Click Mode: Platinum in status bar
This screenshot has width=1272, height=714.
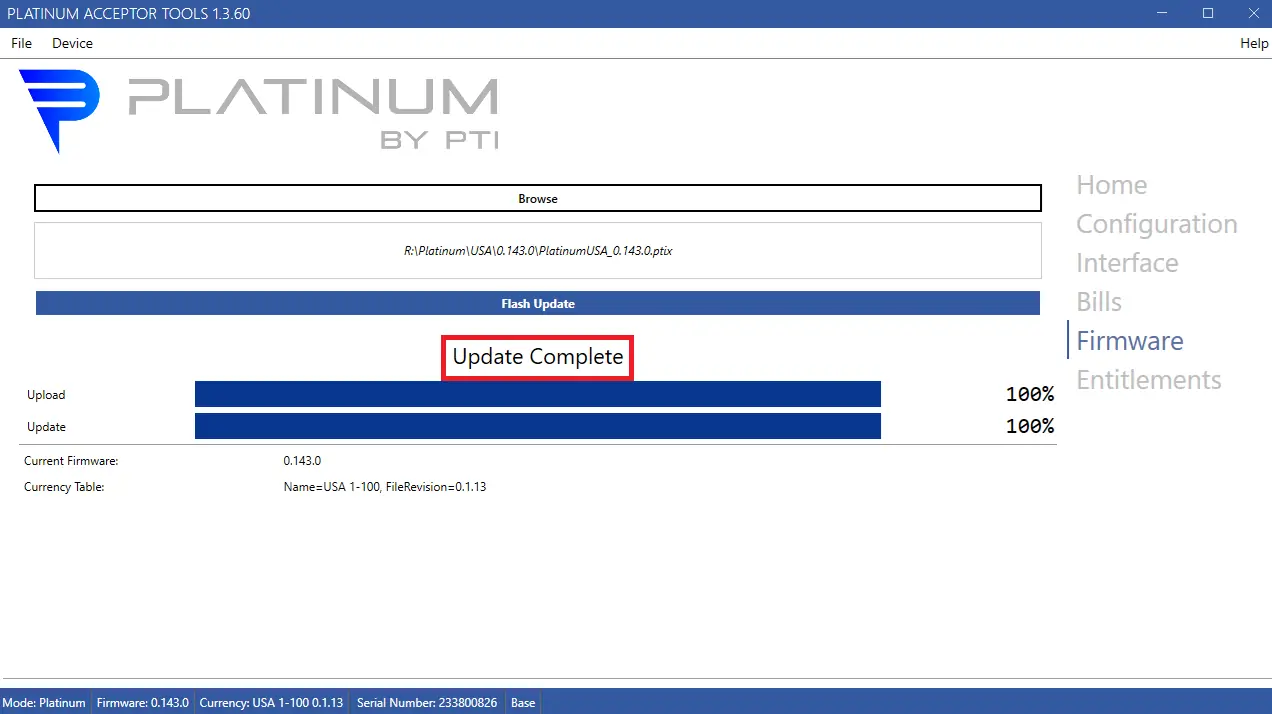pos(44,703)
